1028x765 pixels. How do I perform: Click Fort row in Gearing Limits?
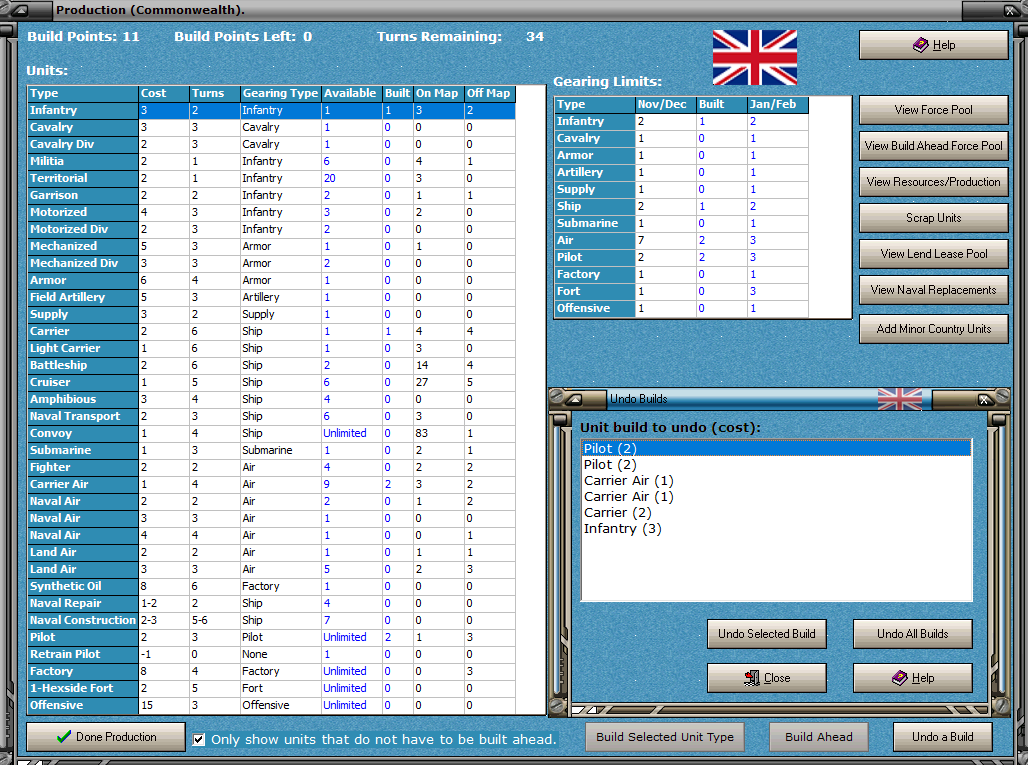click(x=681, y=291)
